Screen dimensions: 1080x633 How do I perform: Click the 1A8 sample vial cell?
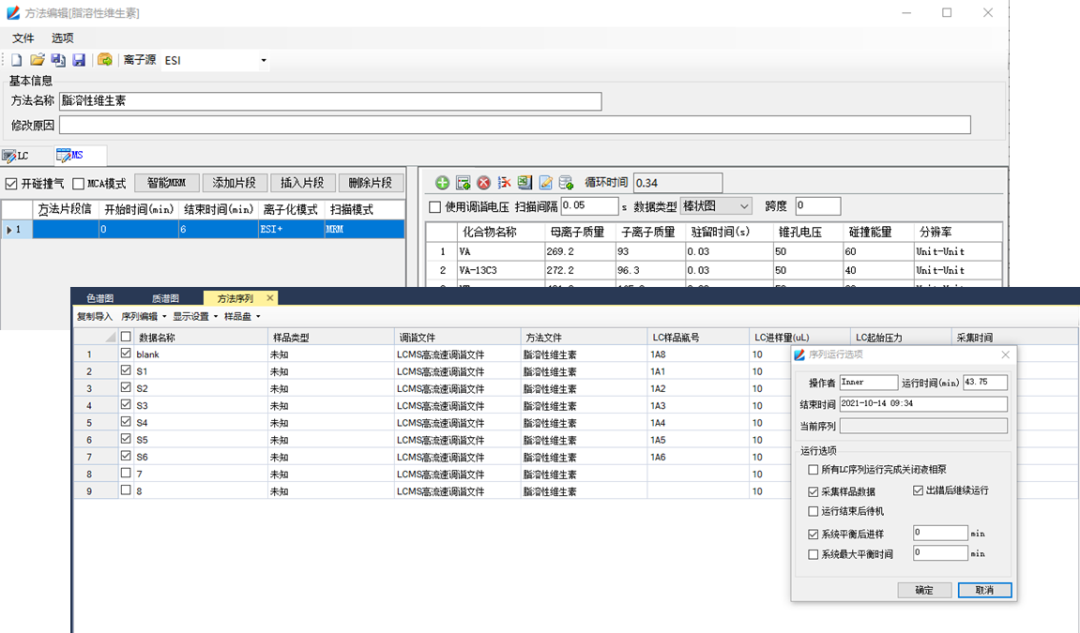(x=697, y=354)
